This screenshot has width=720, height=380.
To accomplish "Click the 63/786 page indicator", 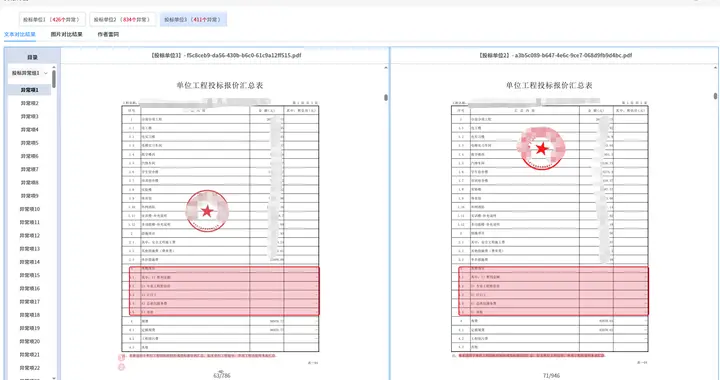I will click(x=222, y=375).
